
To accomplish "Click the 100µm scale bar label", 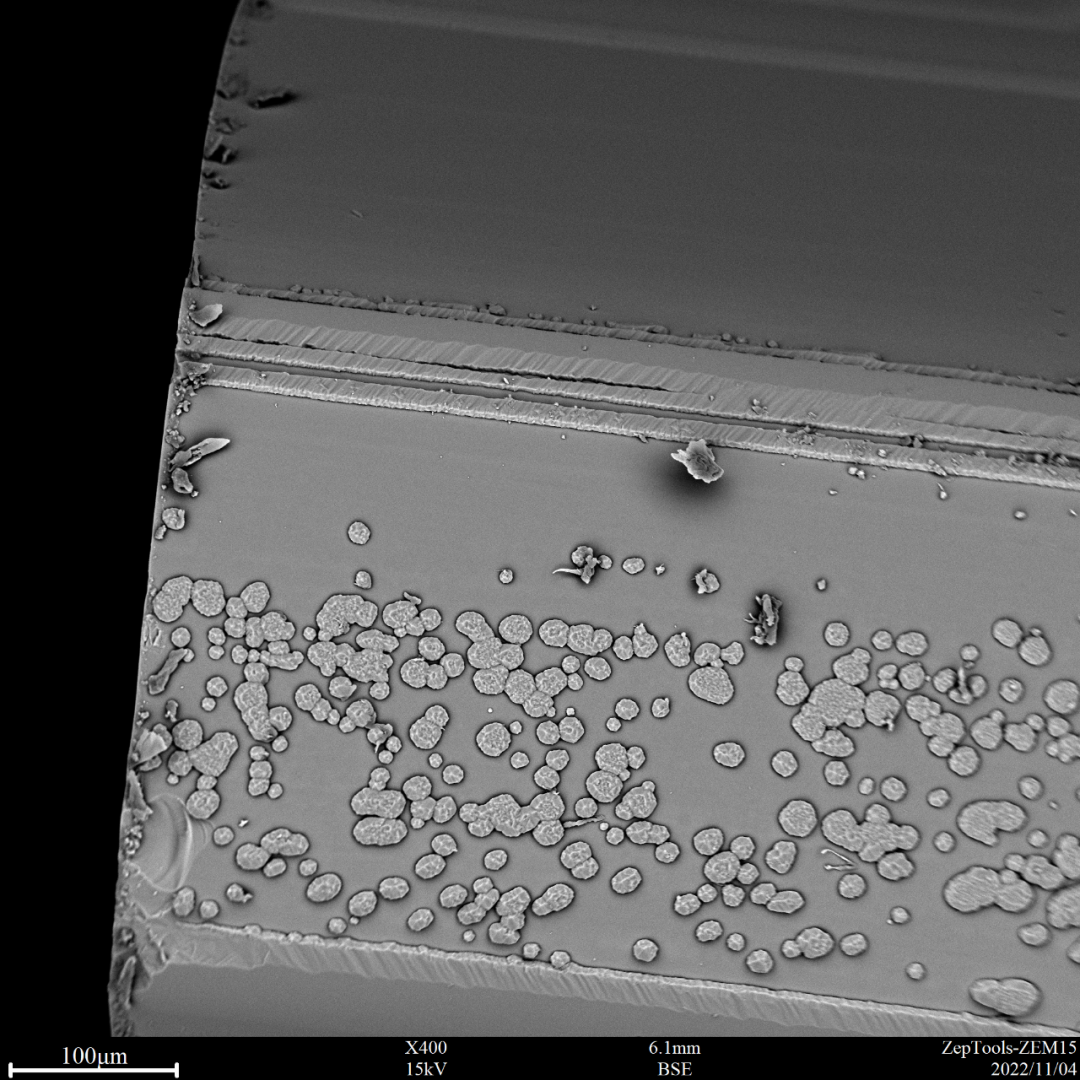I will [x=93, y=1055].
